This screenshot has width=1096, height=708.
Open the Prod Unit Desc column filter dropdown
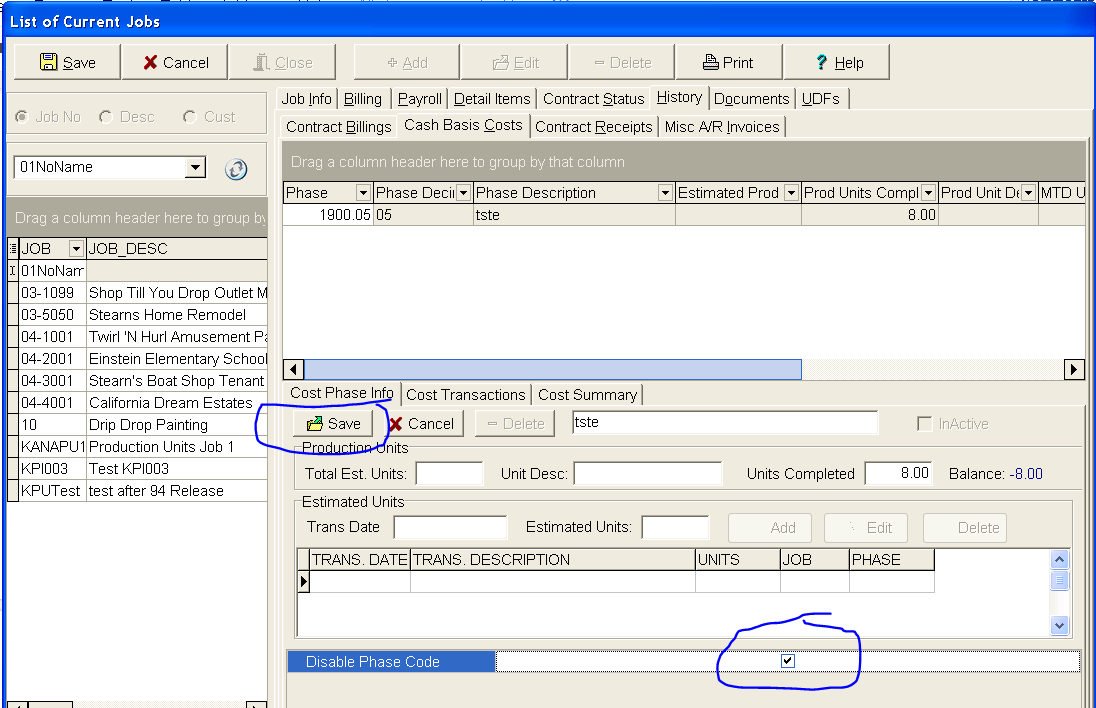point(1028,193)
